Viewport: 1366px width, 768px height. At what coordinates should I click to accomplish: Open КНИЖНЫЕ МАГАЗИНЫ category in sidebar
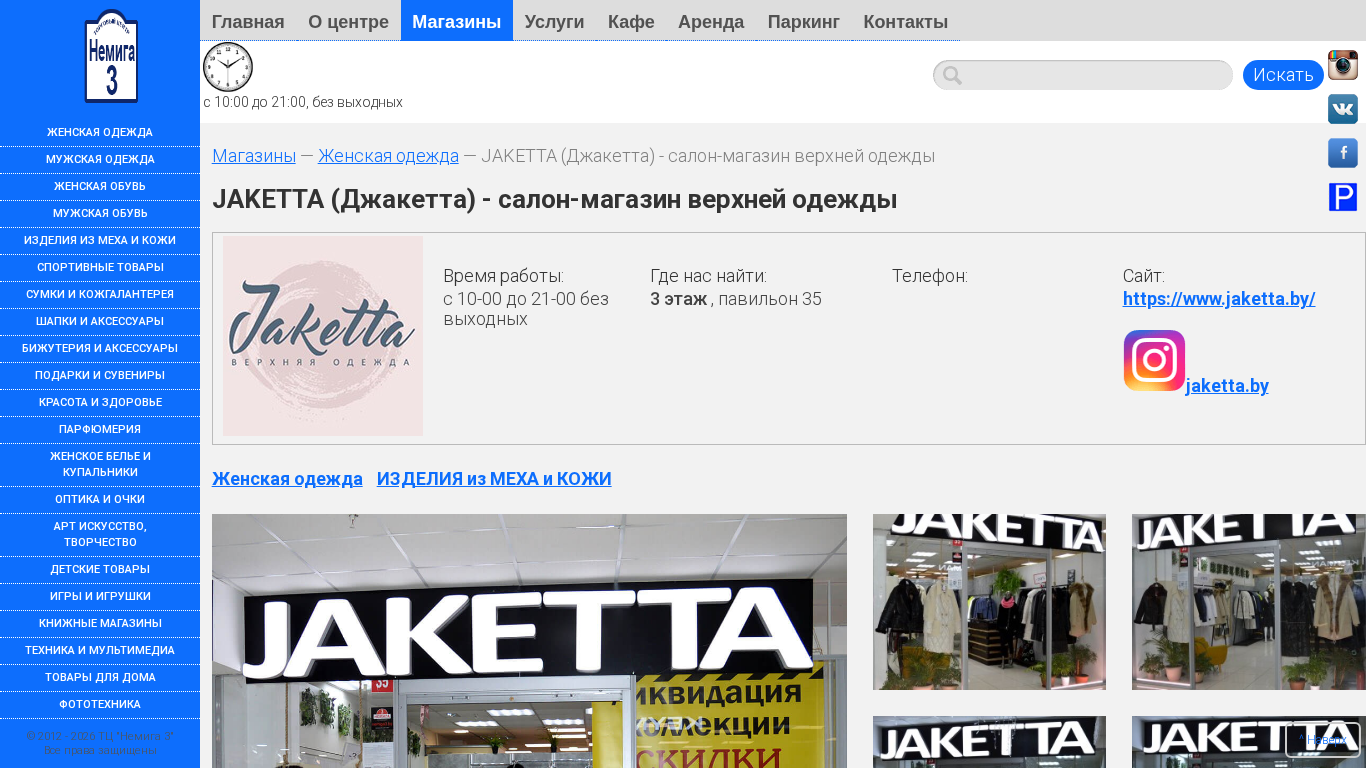click(x=100, y=623)
